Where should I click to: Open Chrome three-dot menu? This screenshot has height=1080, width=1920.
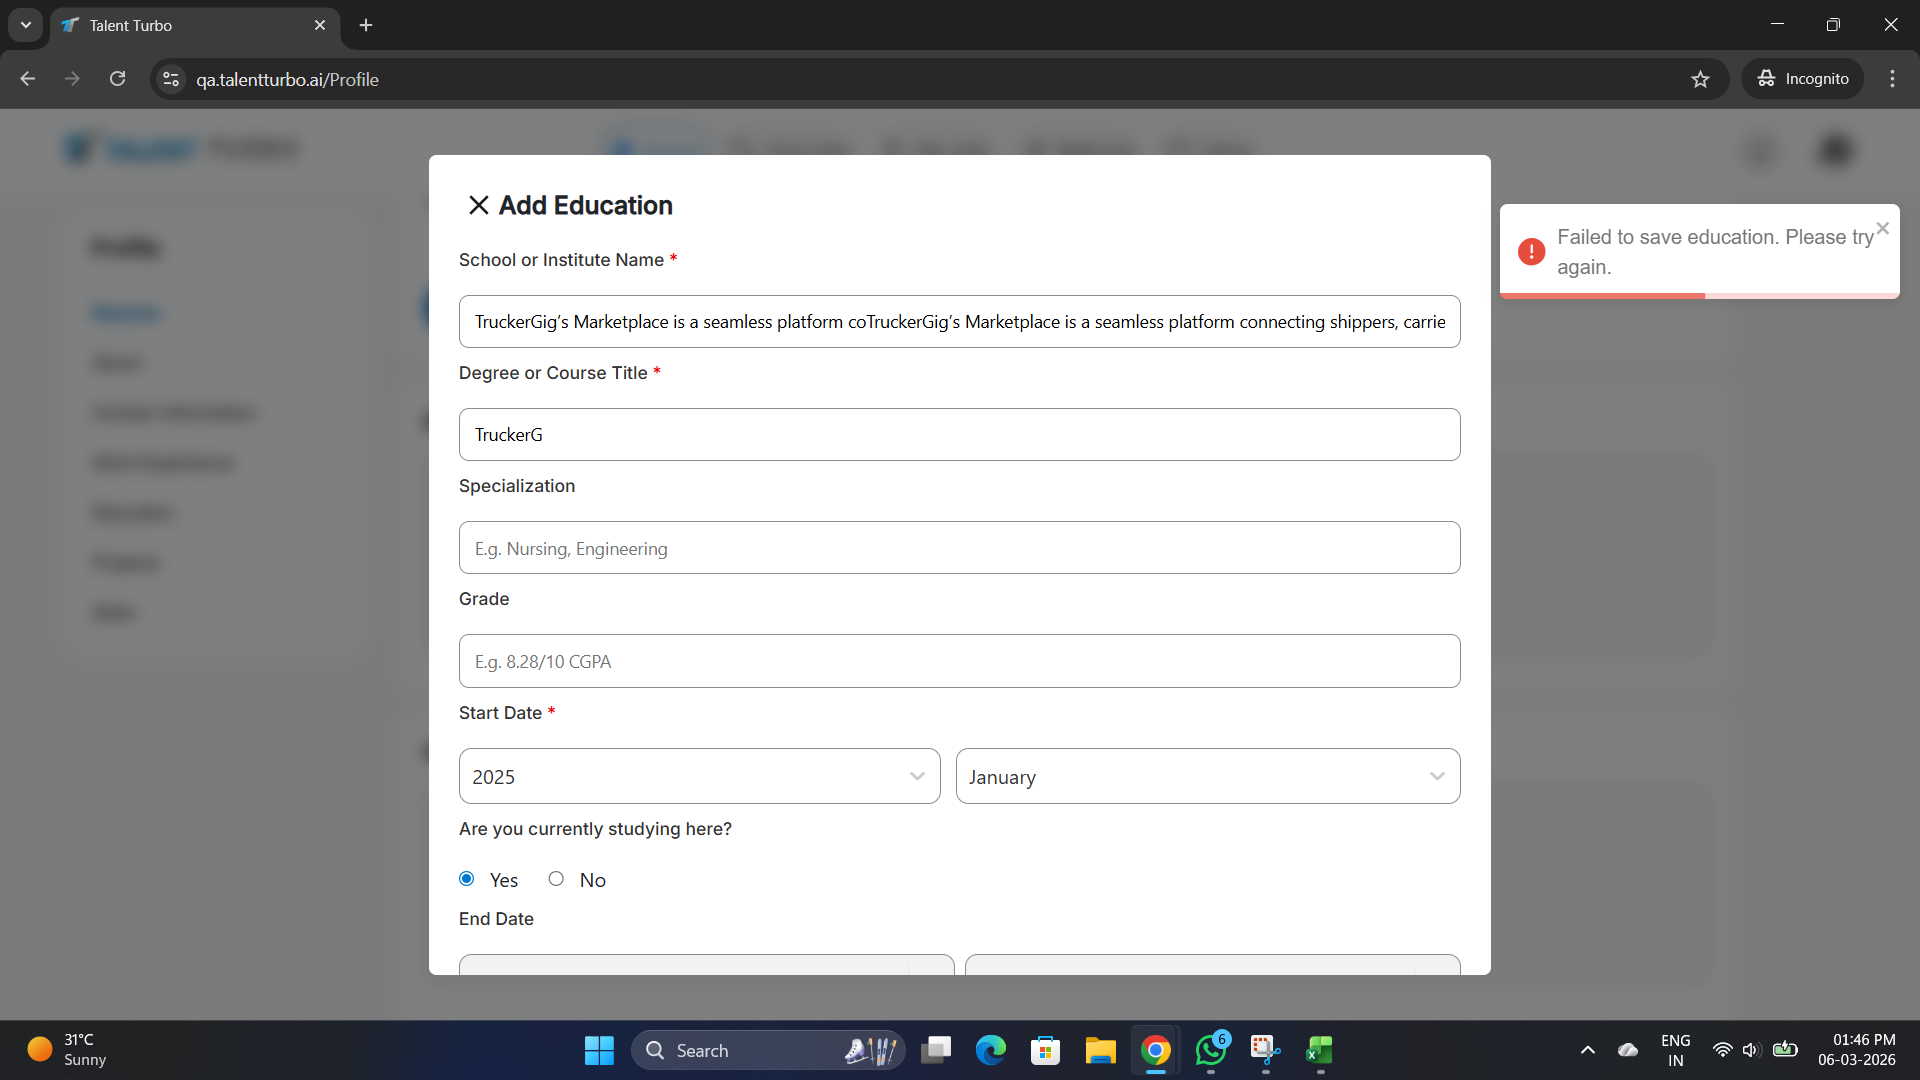(1892, 79)
